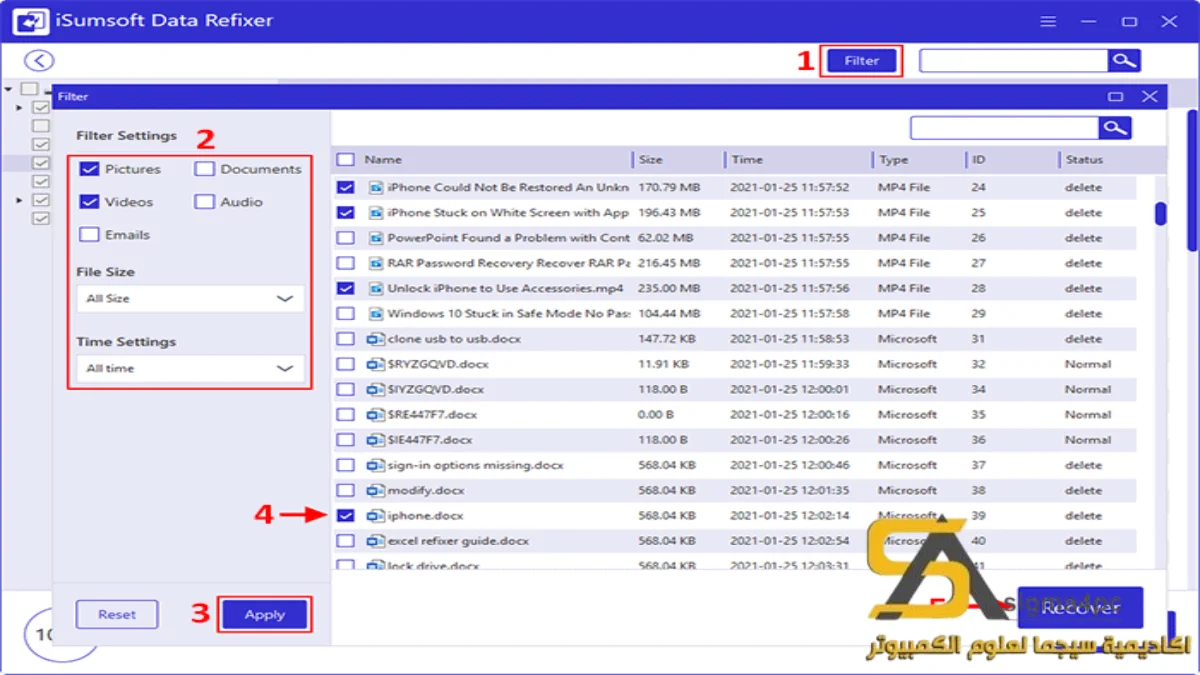The width and height of the screenshot is (1200, 675).
Task: Sort file list by Type column
Action: click(894, 160)
